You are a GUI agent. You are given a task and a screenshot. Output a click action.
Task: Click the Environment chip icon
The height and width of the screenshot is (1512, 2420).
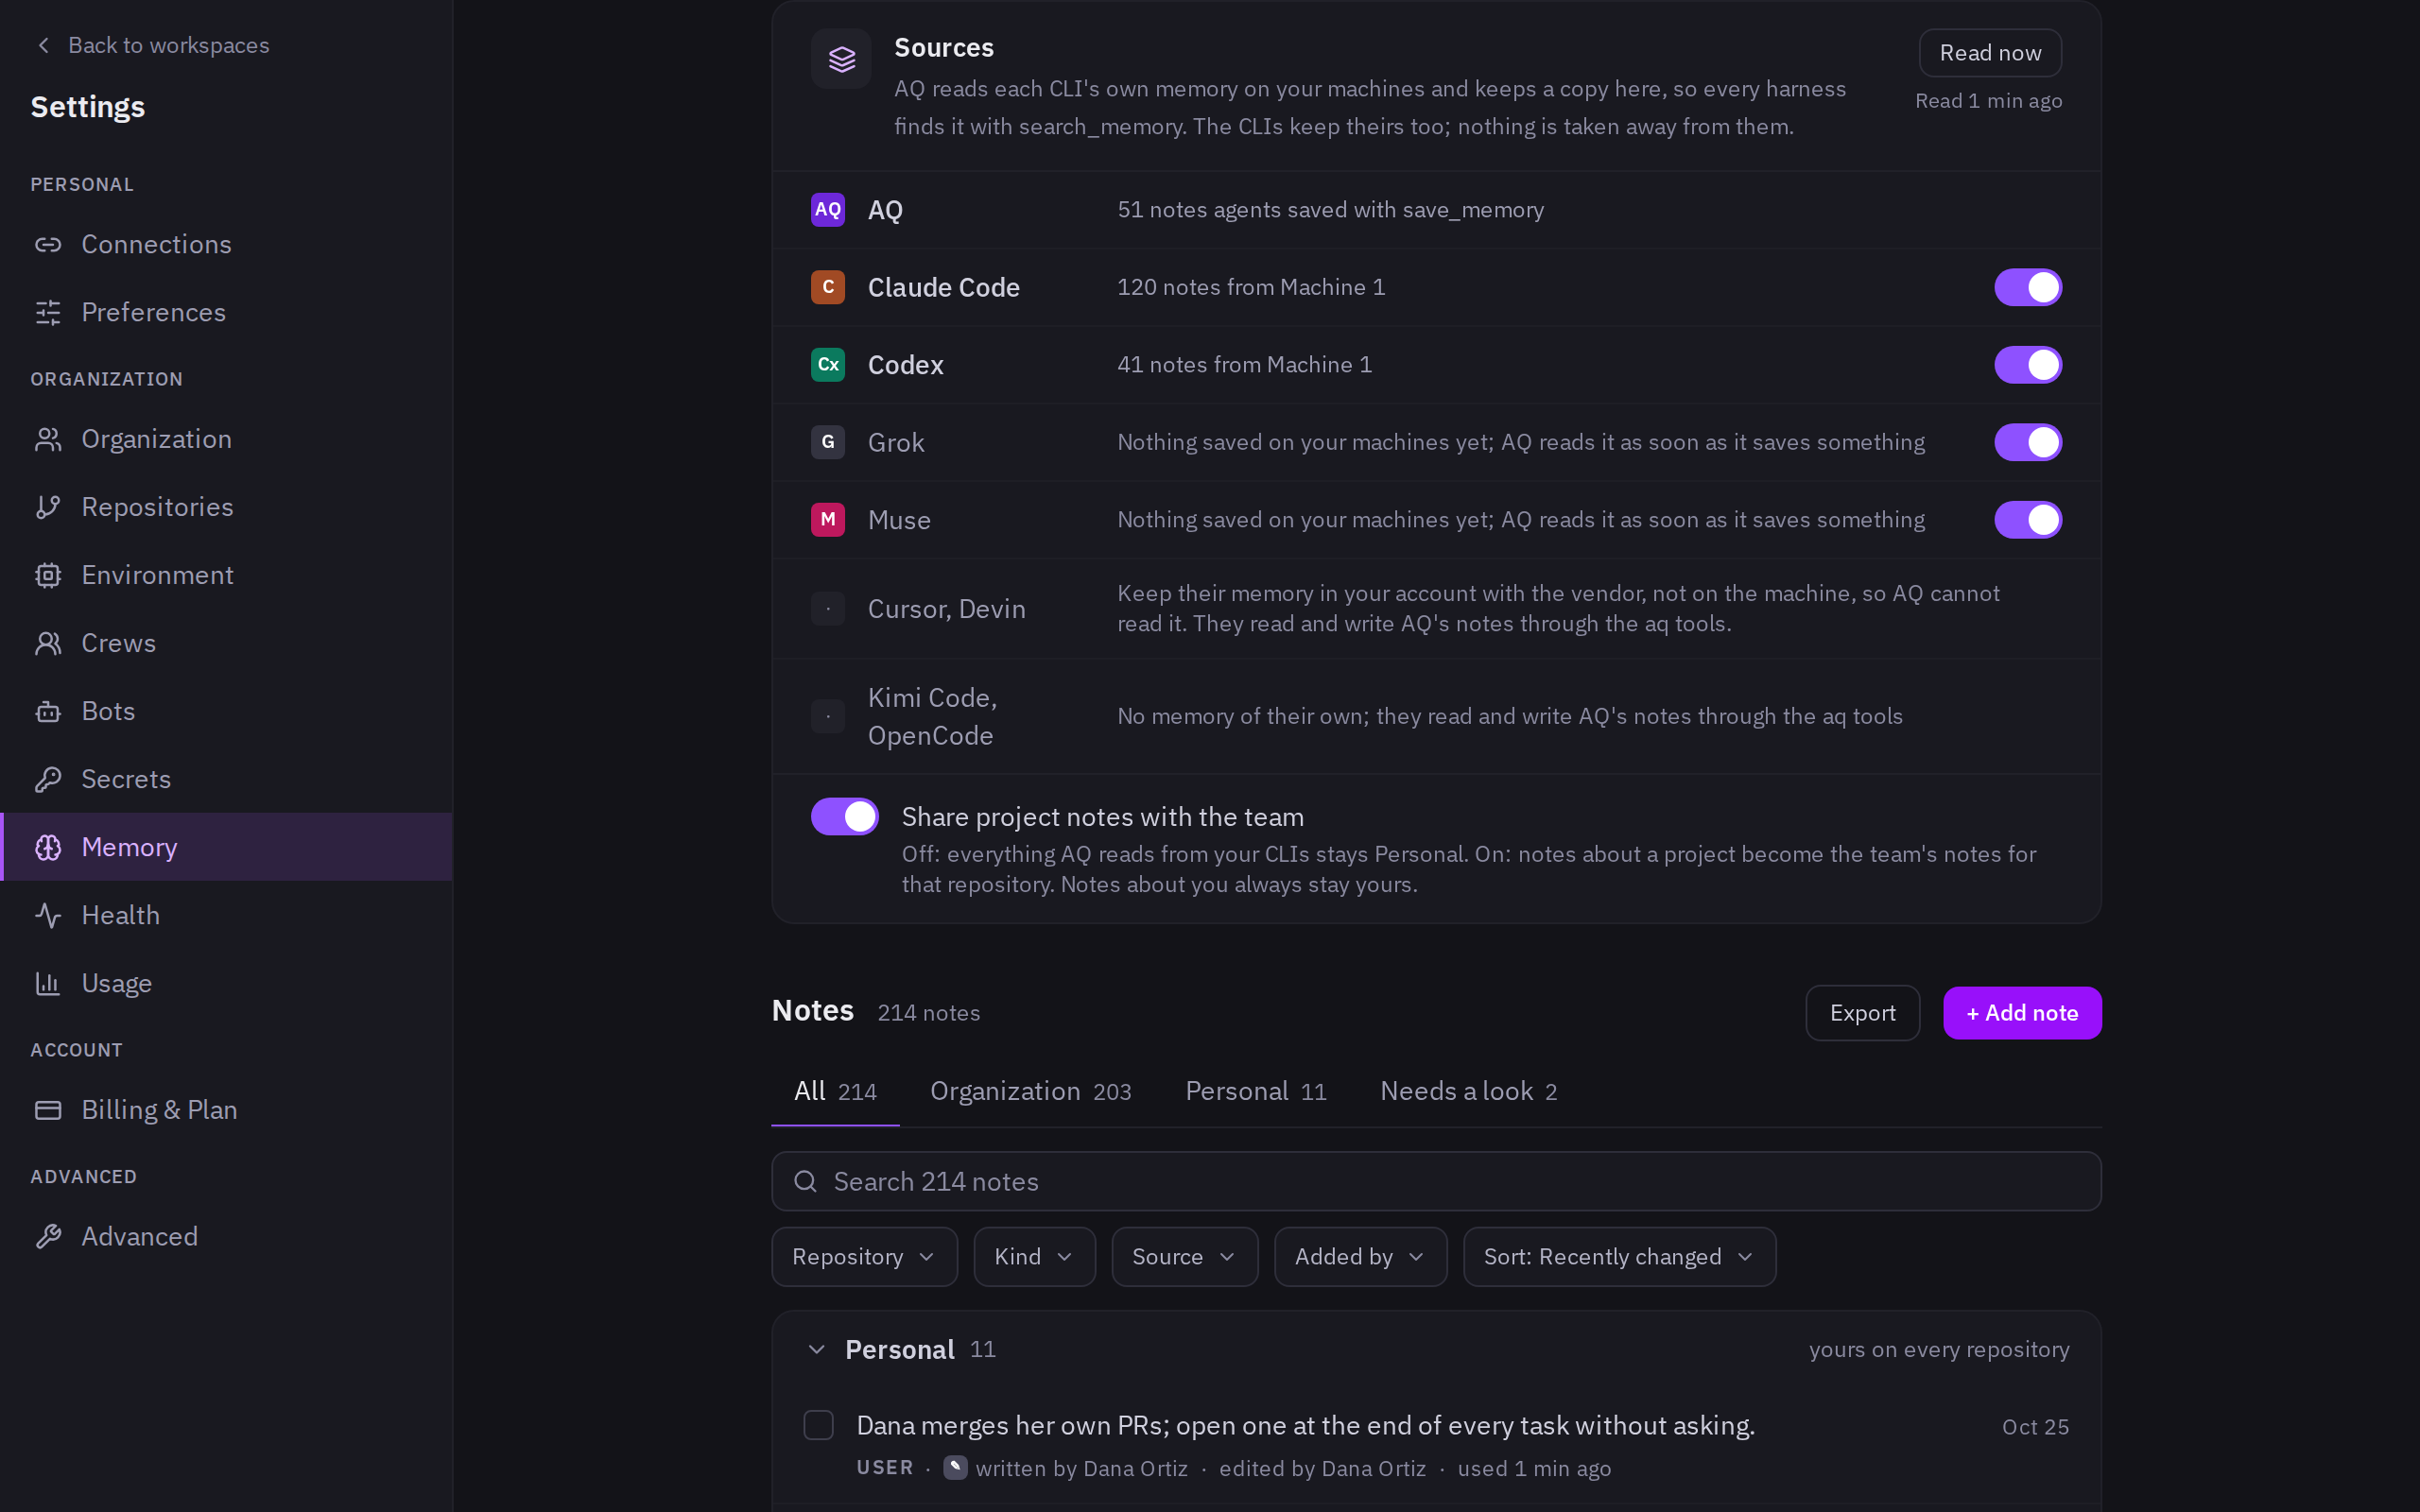[x=48, y=575]
